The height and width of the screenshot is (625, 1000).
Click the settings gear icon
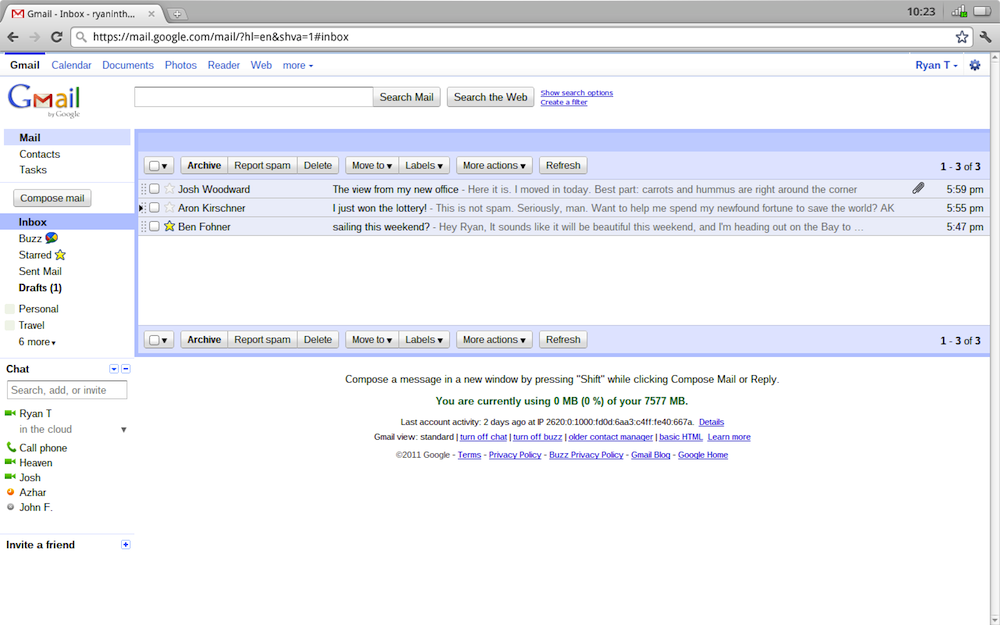click(x=975, y=65)
